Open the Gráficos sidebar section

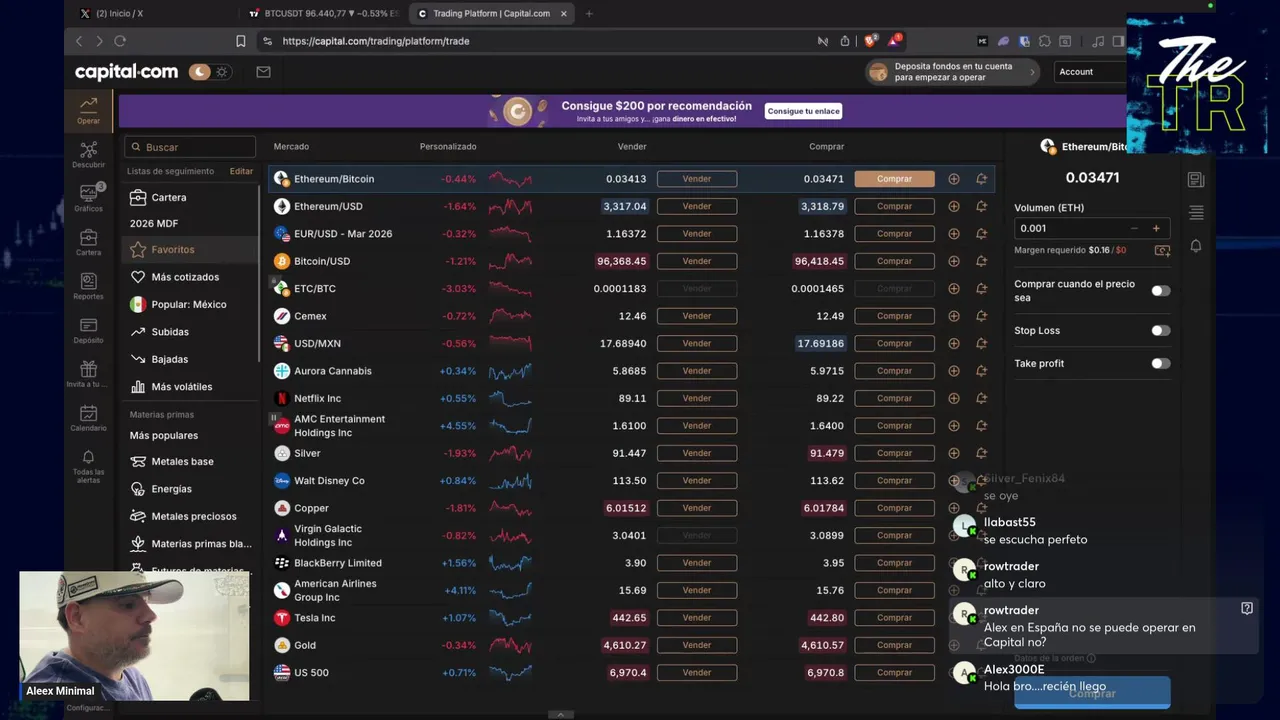[88, 198]
